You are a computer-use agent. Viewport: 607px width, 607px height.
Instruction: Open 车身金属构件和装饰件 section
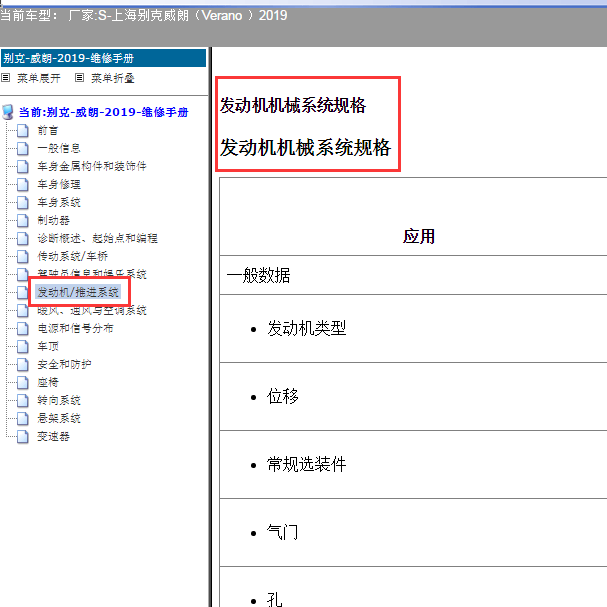tap(92, 166)
